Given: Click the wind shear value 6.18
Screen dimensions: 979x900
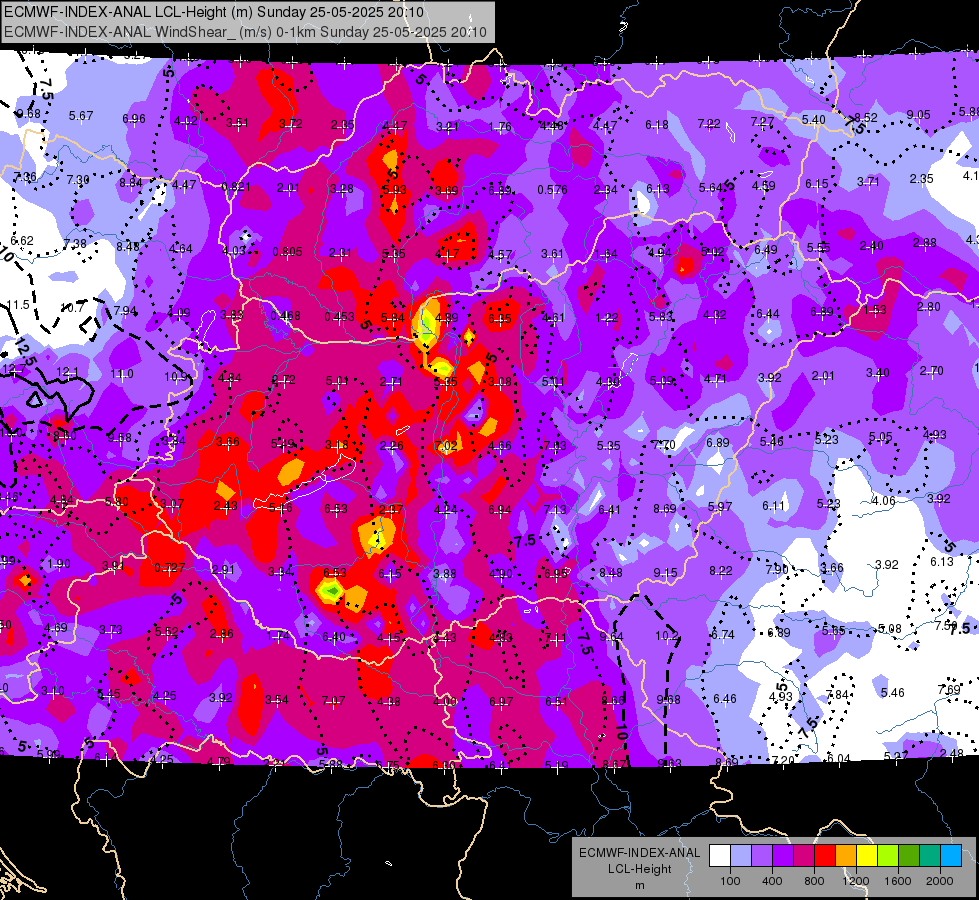Looking at the screenshot, I should pos(657,125).
